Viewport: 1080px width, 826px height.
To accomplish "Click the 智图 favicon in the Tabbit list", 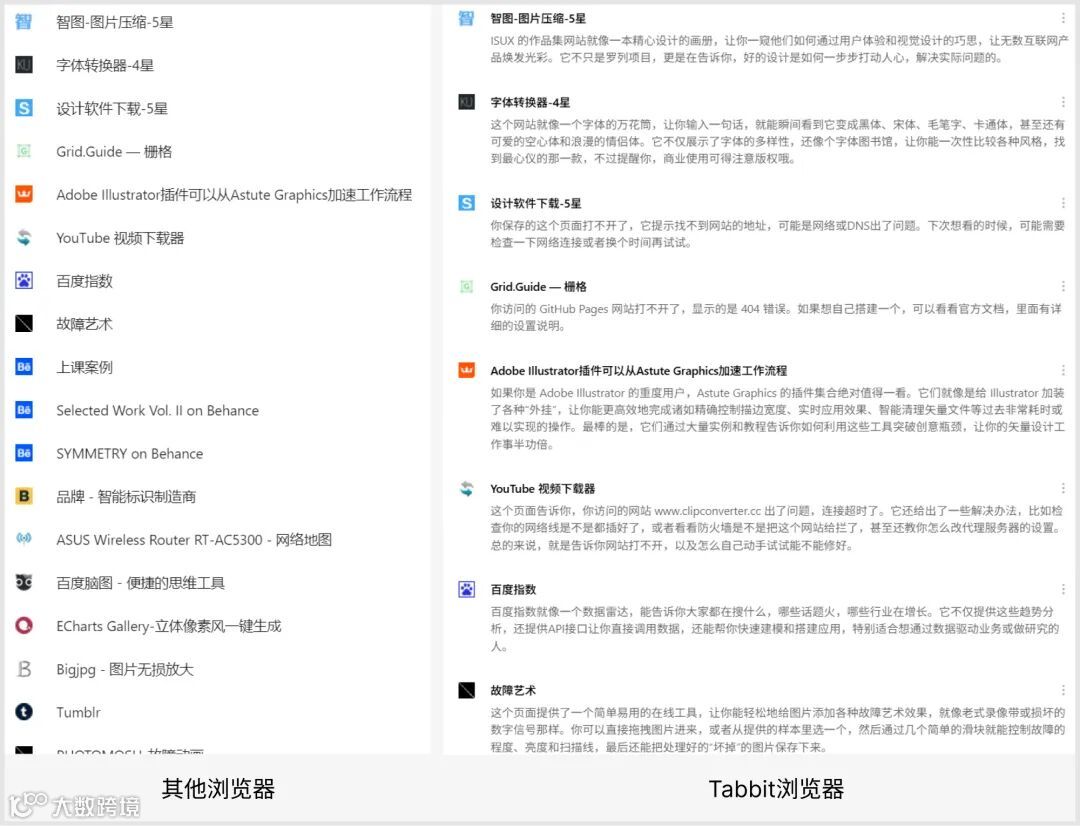I will click(466, 19).
